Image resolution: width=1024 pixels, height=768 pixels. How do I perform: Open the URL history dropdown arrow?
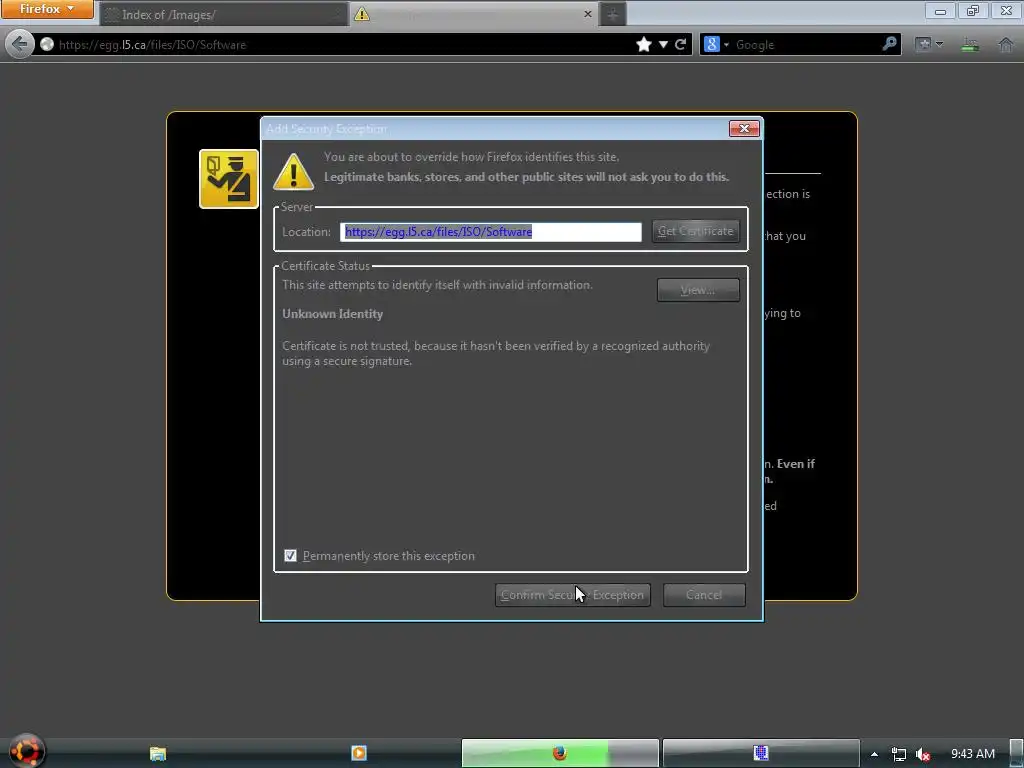pos(663,44)
